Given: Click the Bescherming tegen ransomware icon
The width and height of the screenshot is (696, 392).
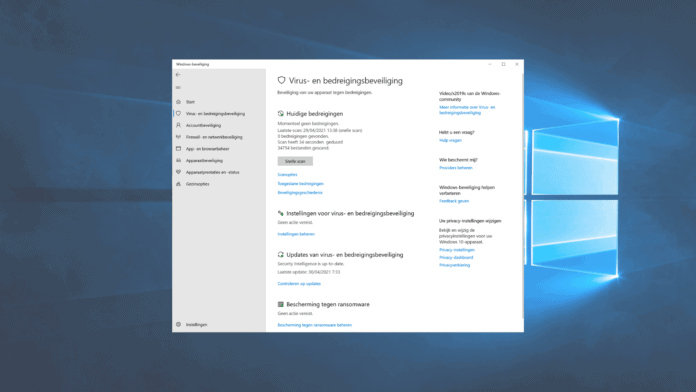Looking at the screenshot, I should (x=281, y=304).
